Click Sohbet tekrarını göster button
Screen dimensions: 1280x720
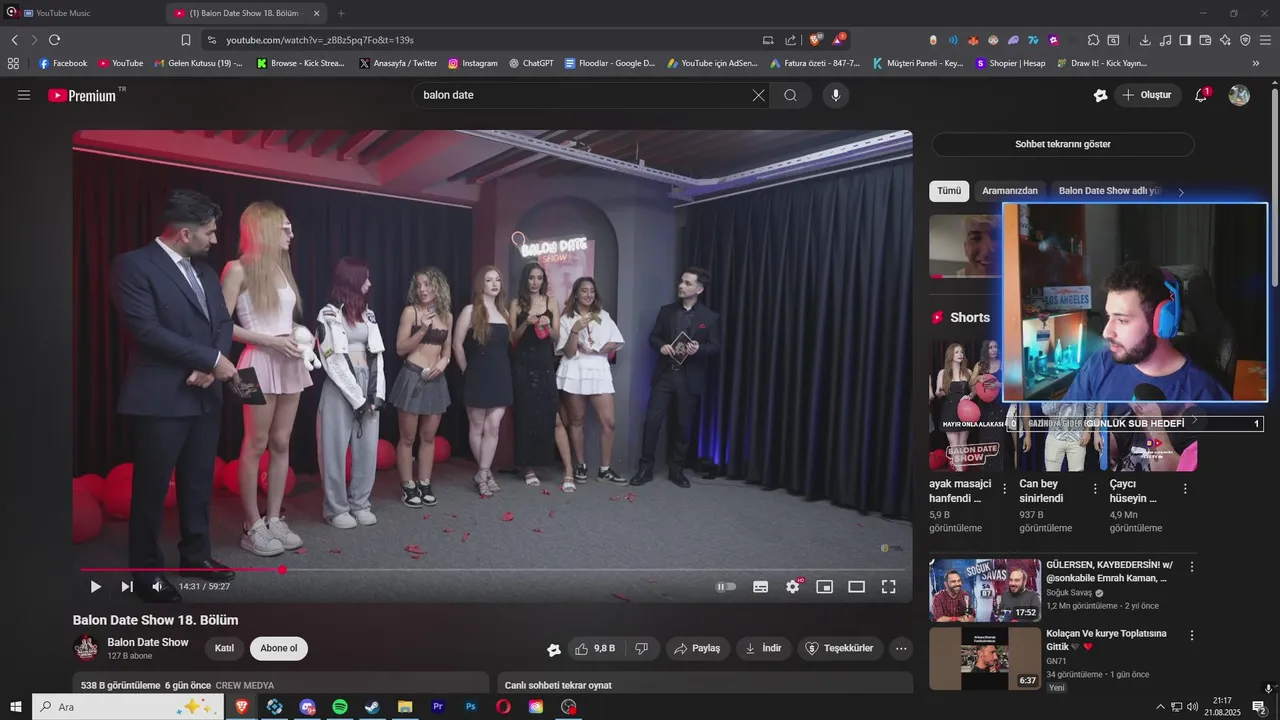tap(1063, 144)
